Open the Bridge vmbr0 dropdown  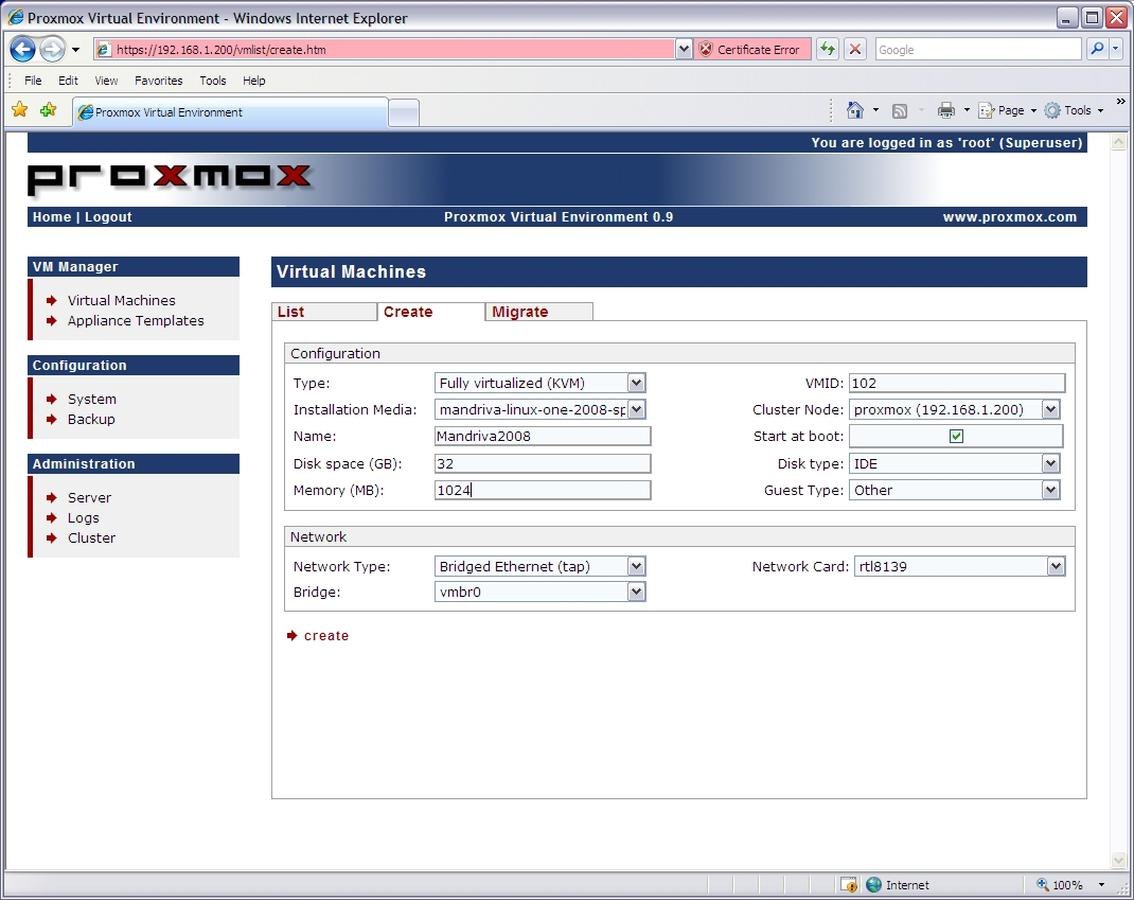tap(540, 592)
